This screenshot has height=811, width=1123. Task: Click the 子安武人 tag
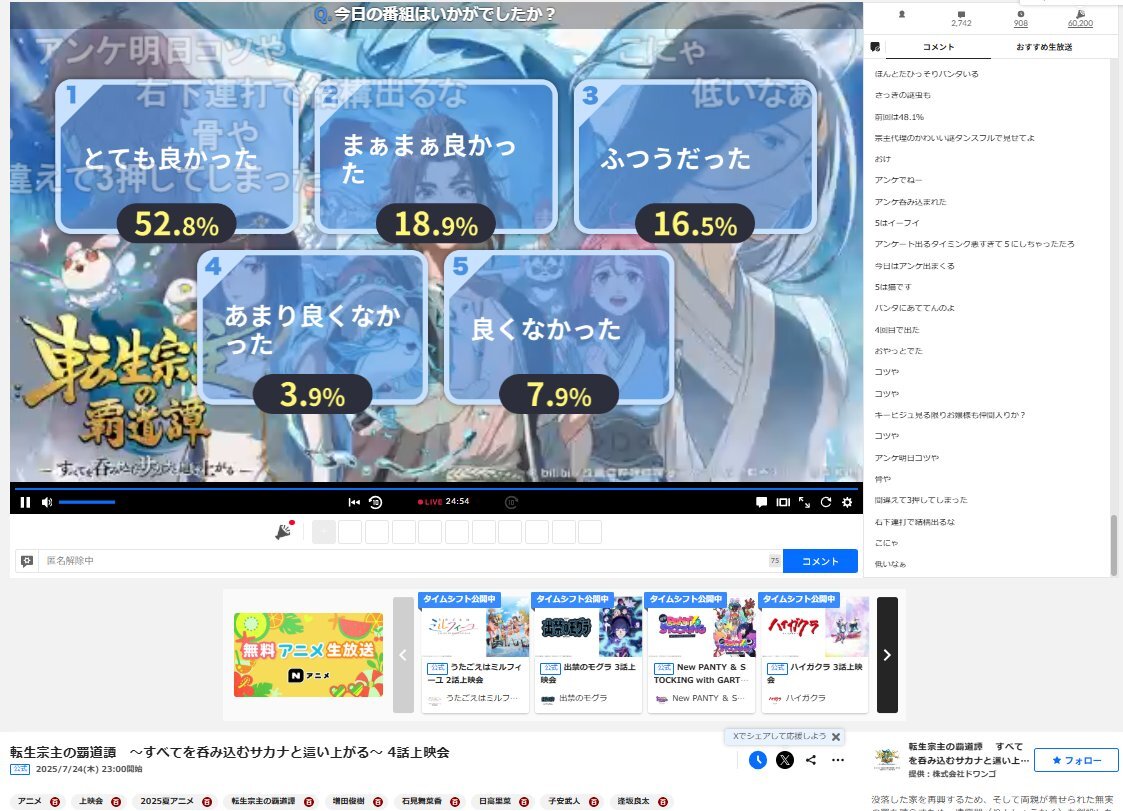click(x=564, y=801)
